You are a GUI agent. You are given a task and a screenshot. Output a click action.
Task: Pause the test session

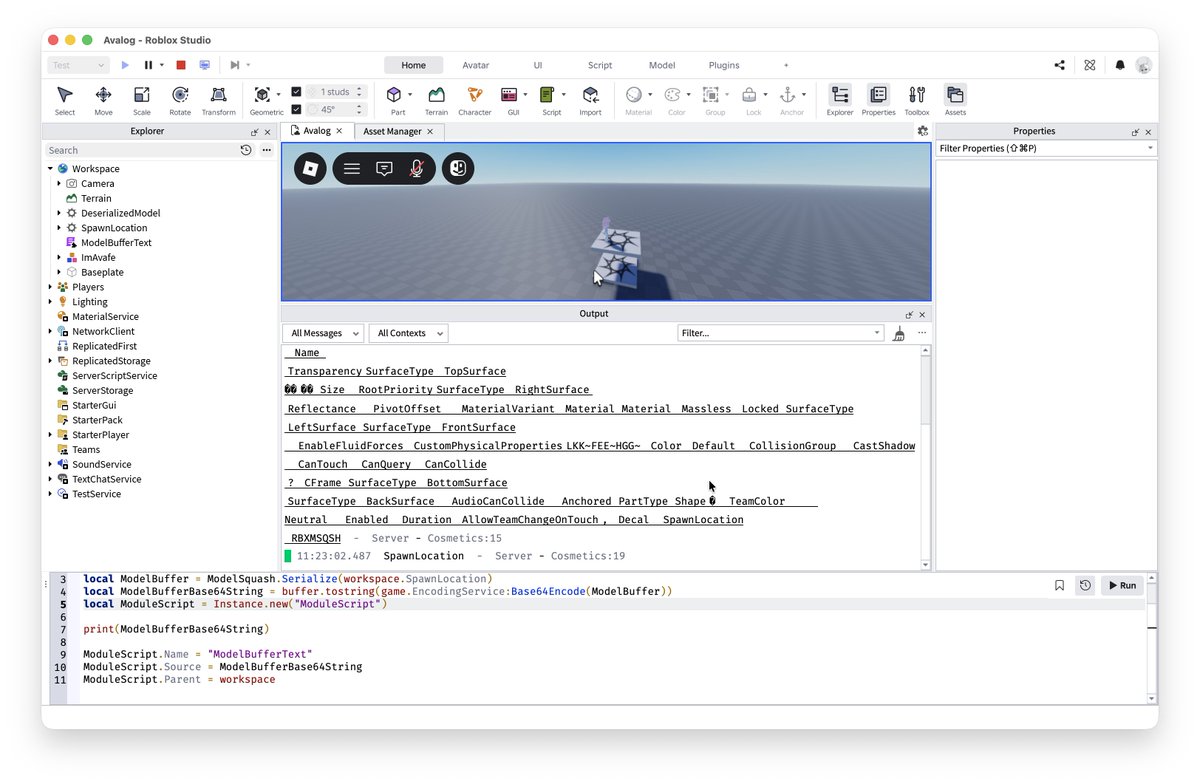point(148,65)
